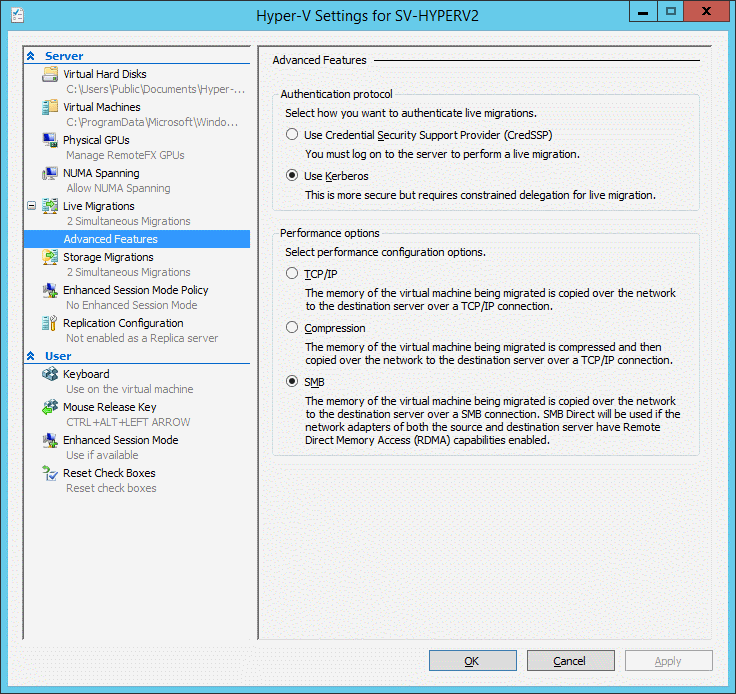
Task: Click '2 Simultaneous Migrations' under Storage Migrations
Action: (x=129, y=272)
